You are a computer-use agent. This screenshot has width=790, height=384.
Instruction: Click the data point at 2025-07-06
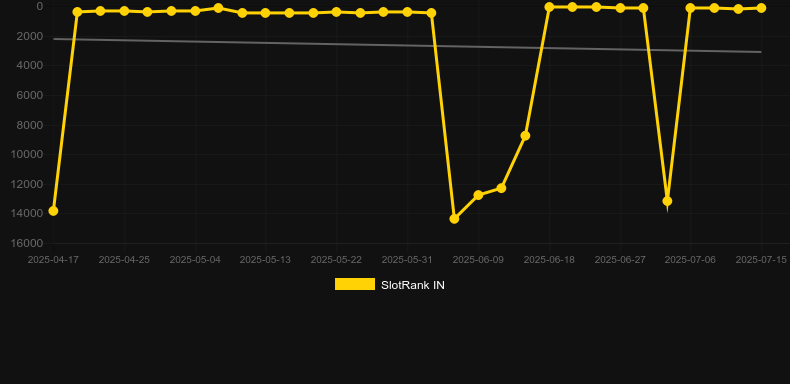click(x=690, y=8)
